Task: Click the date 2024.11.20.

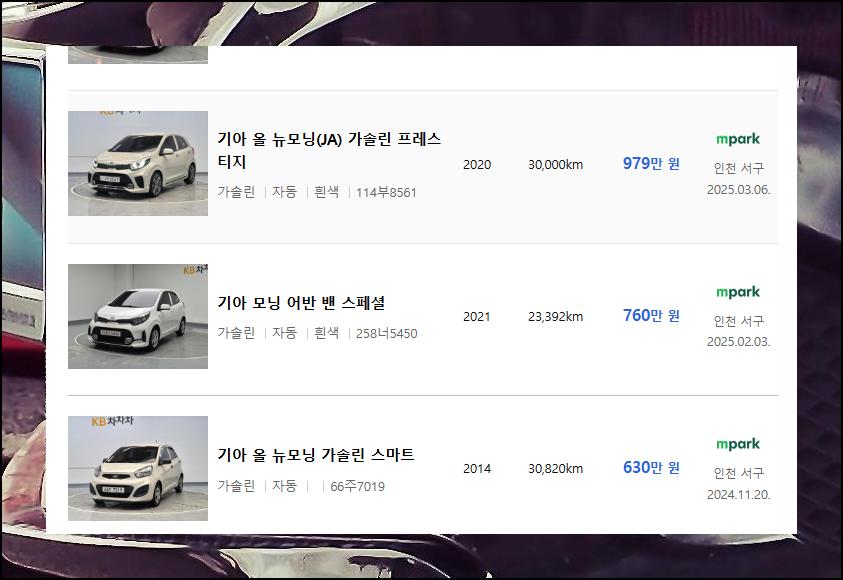Action: tap(739, 495)
